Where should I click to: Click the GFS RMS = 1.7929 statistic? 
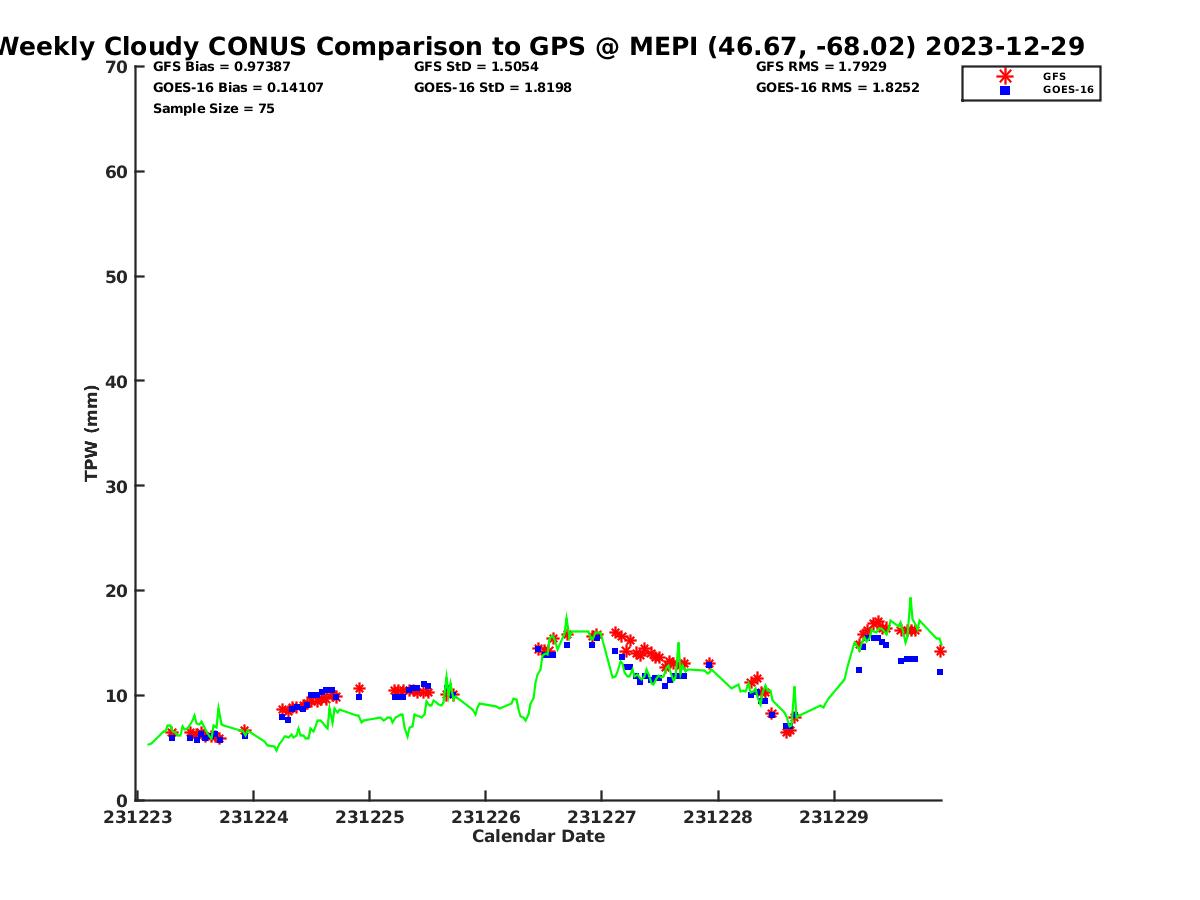click(x=820, y=66)
